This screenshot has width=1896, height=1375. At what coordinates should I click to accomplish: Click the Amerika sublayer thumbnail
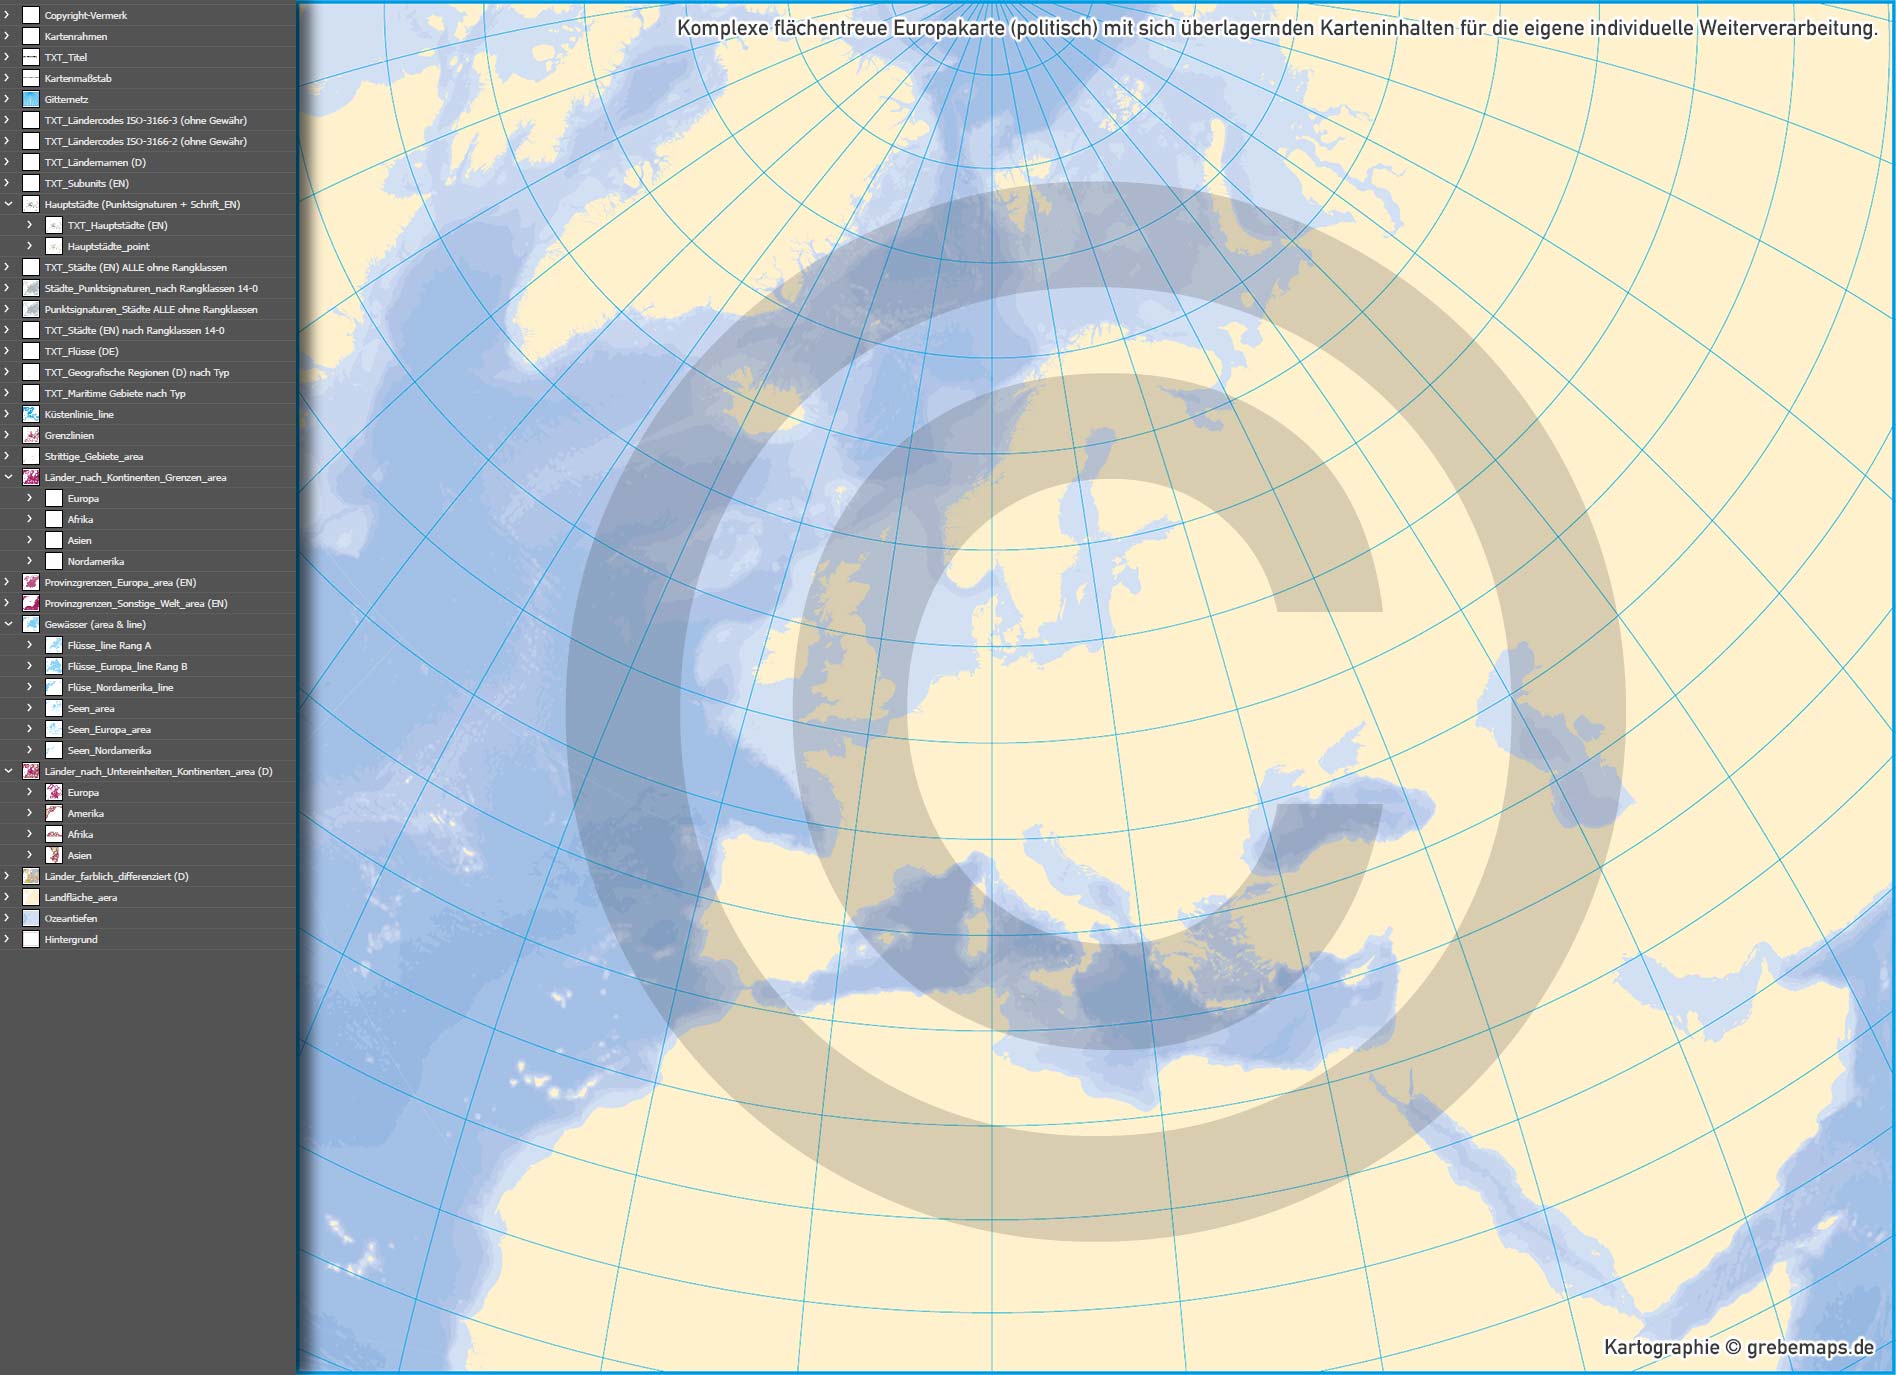(x=54, y=813)
